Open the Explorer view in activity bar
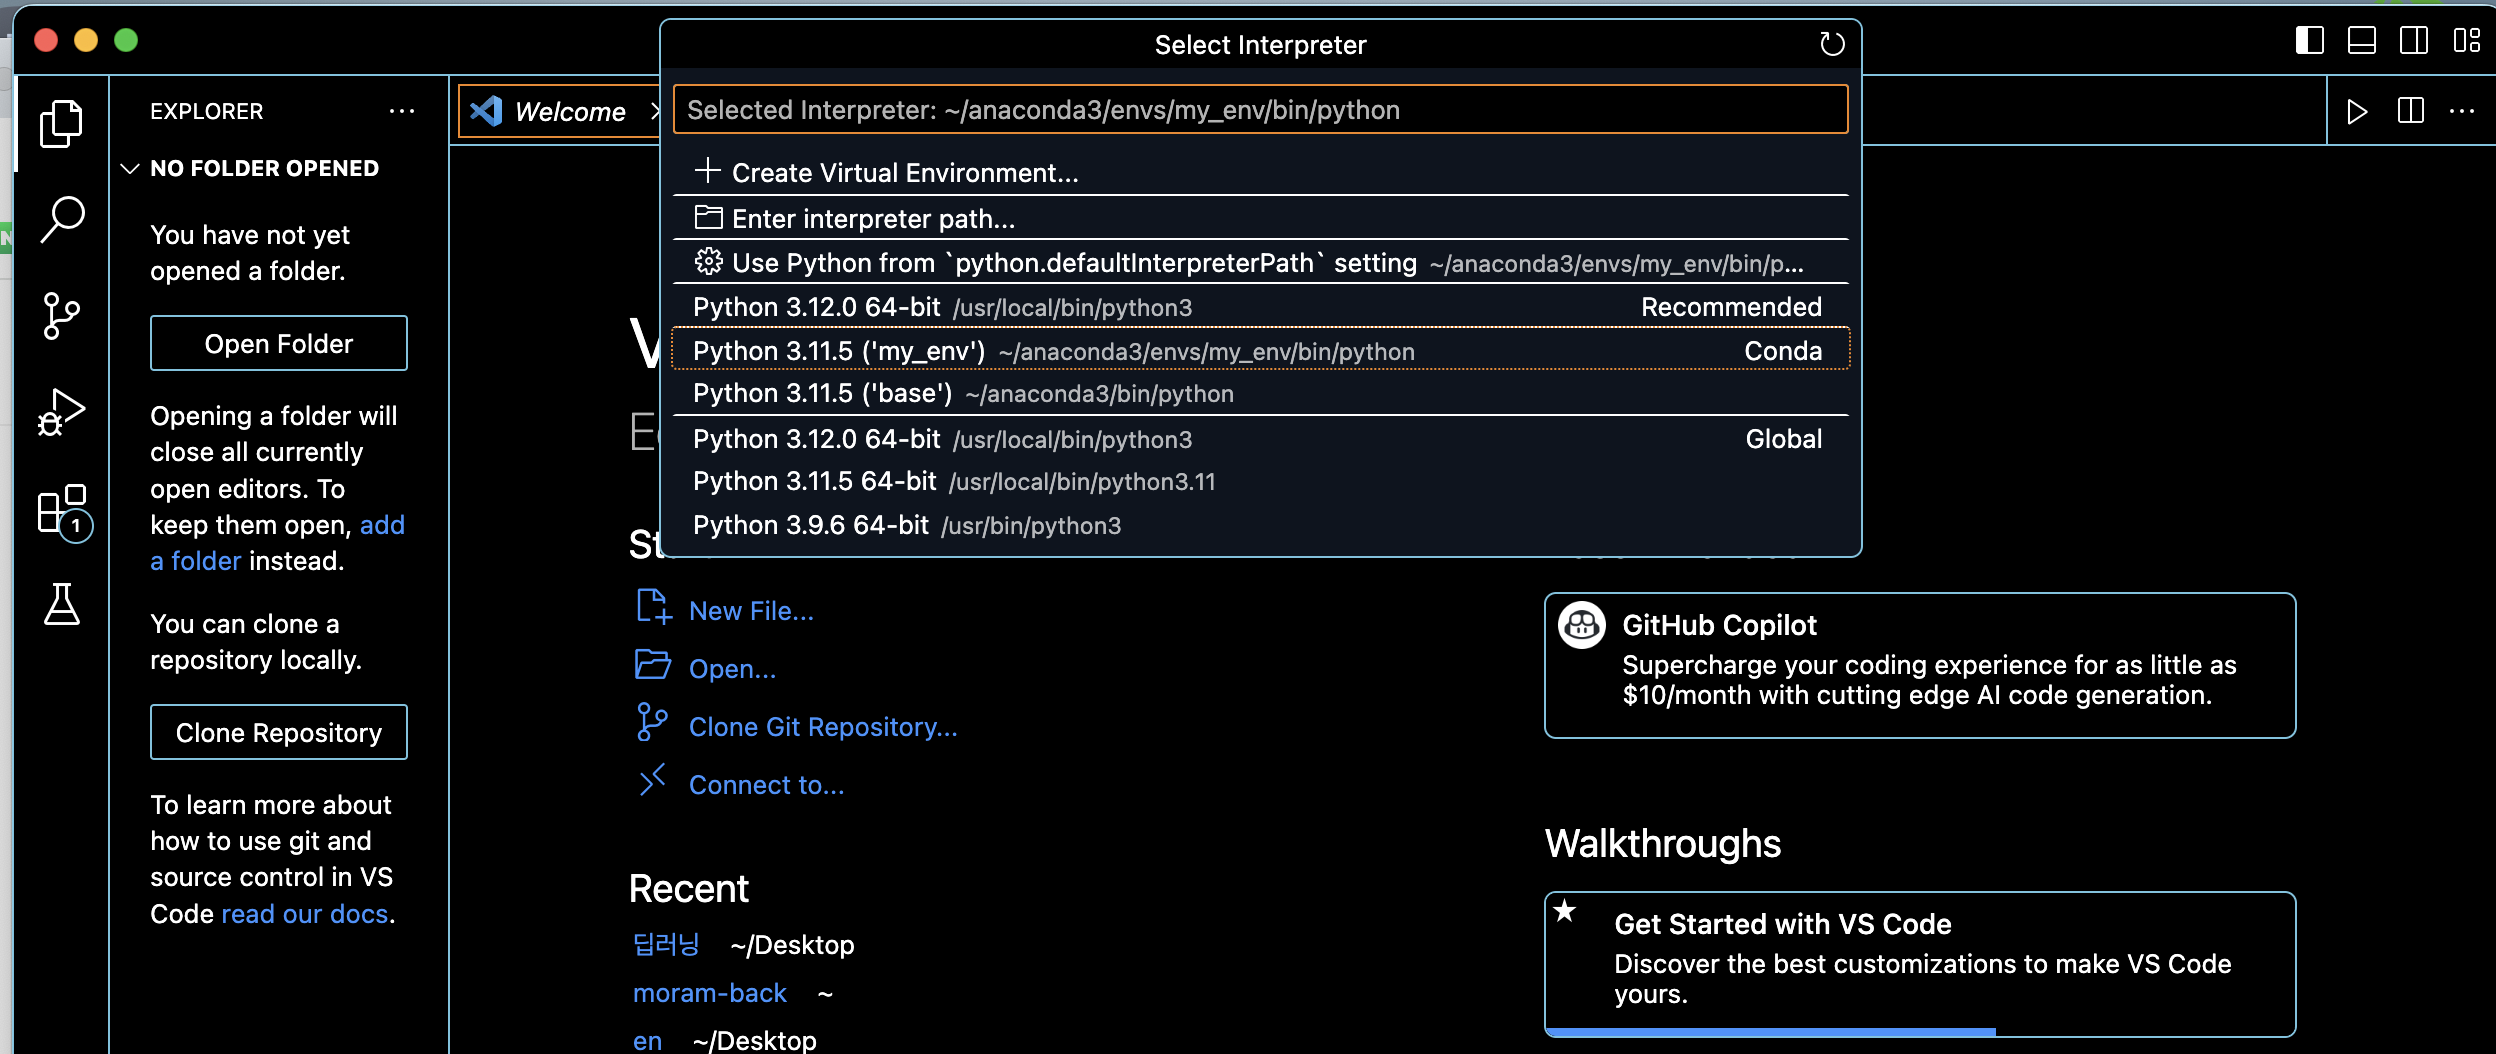Image resolution: width=2496 pixels, height=1054 pixels. [x=61, y=124]
